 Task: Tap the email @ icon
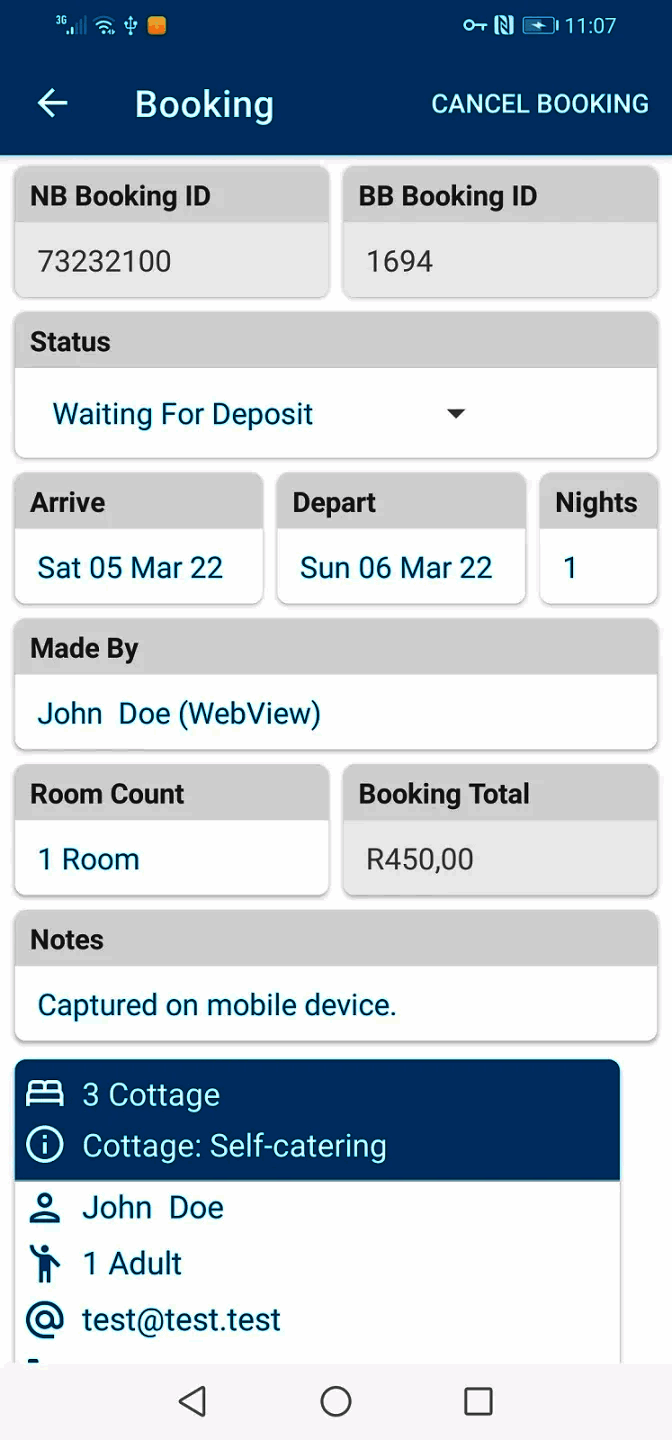pyautogui.click(x=44, y=1320)
